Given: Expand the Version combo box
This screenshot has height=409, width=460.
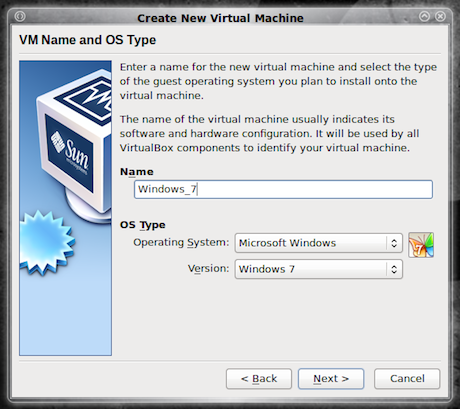Looking at the screenshot, I should tap(319, 269).
